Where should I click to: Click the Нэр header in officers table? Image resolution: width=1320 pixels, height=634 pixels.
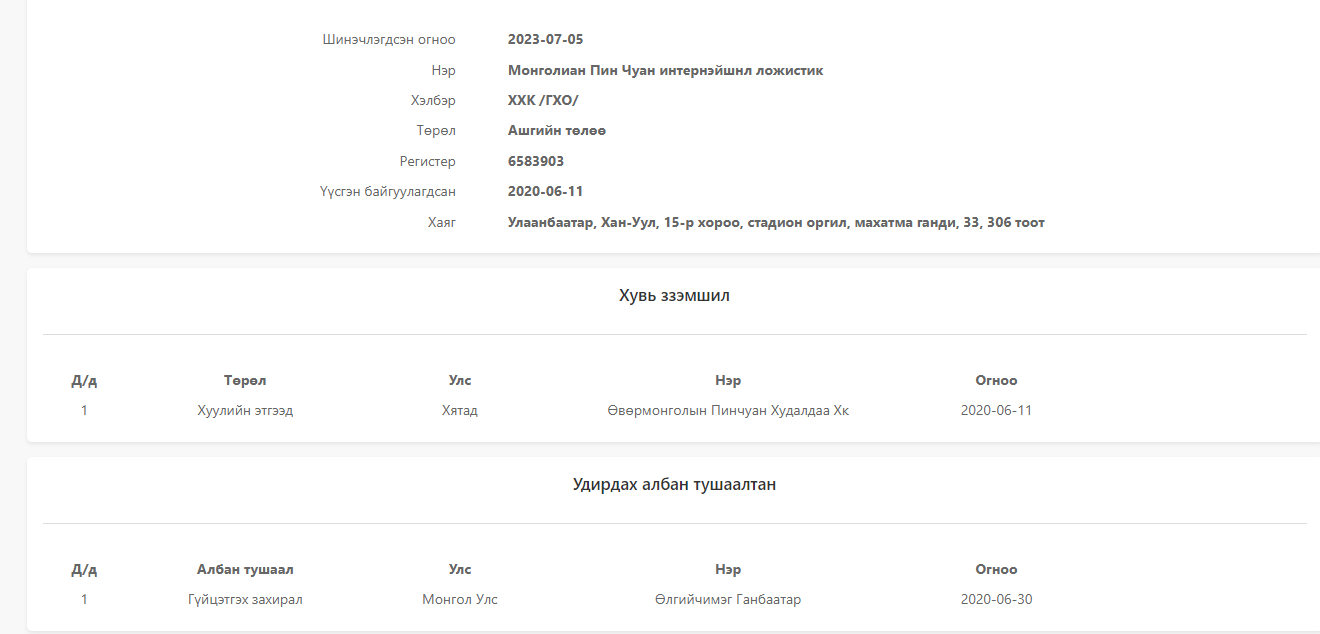728,569
